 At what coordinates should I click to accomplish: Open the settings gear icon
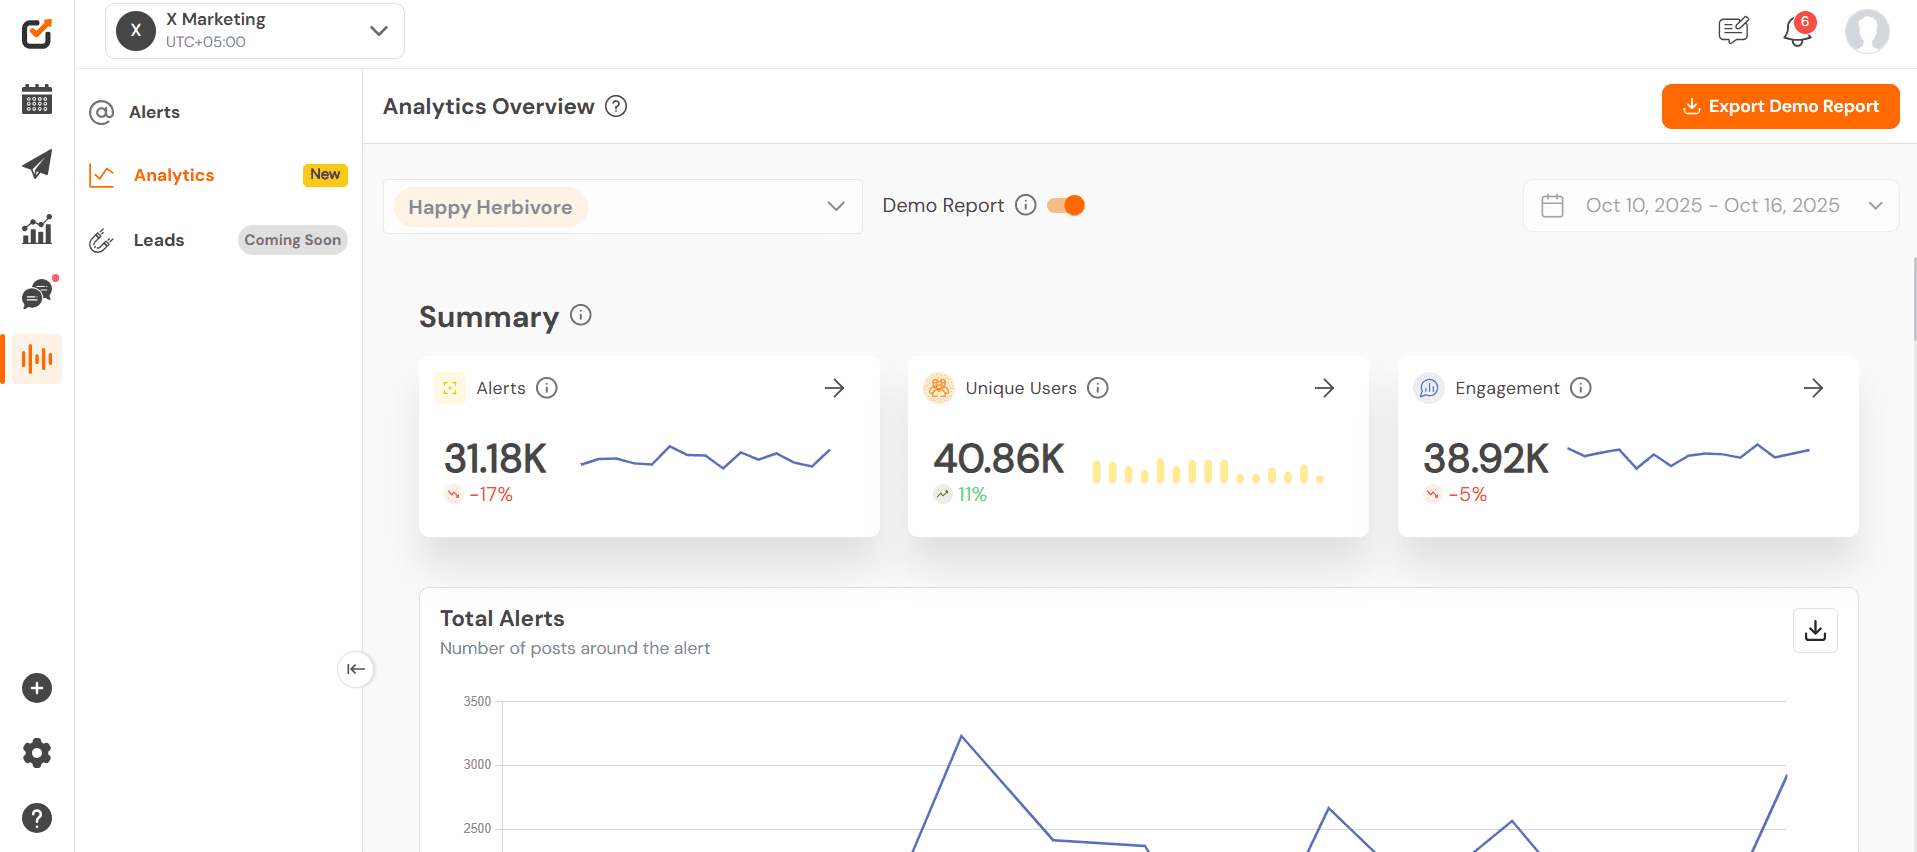37,753
